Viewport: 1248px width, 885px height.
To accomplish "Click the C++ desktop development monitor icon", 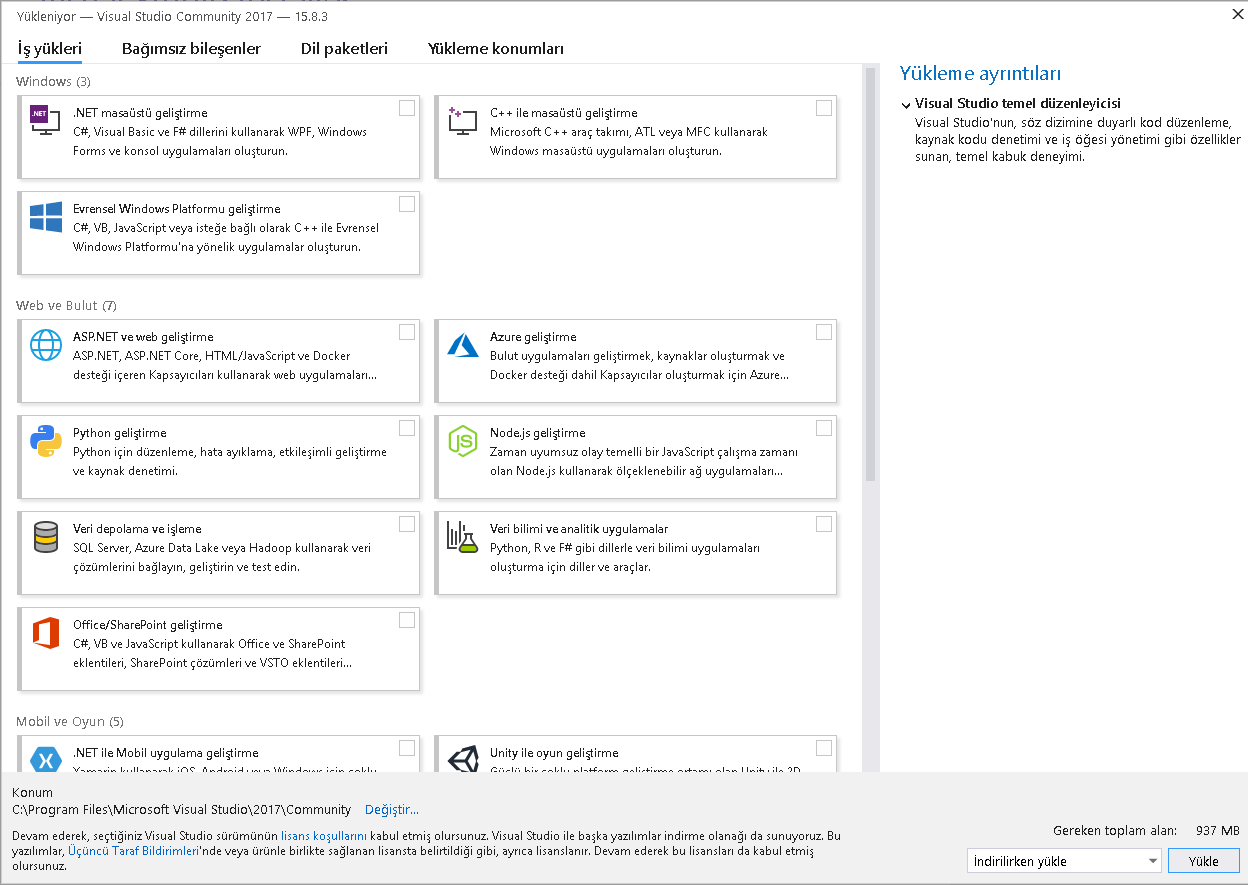I will (x=462, y=121).
